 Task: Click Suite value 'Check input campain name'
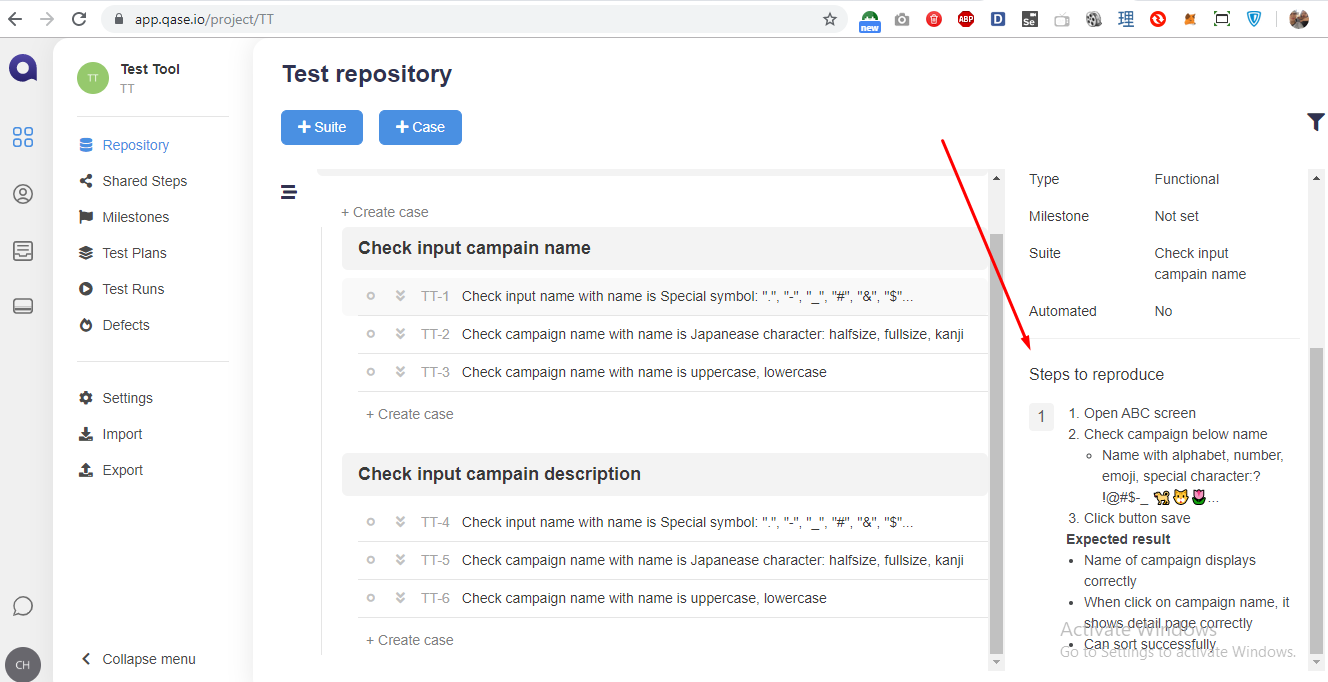(x=1200, y=264)
